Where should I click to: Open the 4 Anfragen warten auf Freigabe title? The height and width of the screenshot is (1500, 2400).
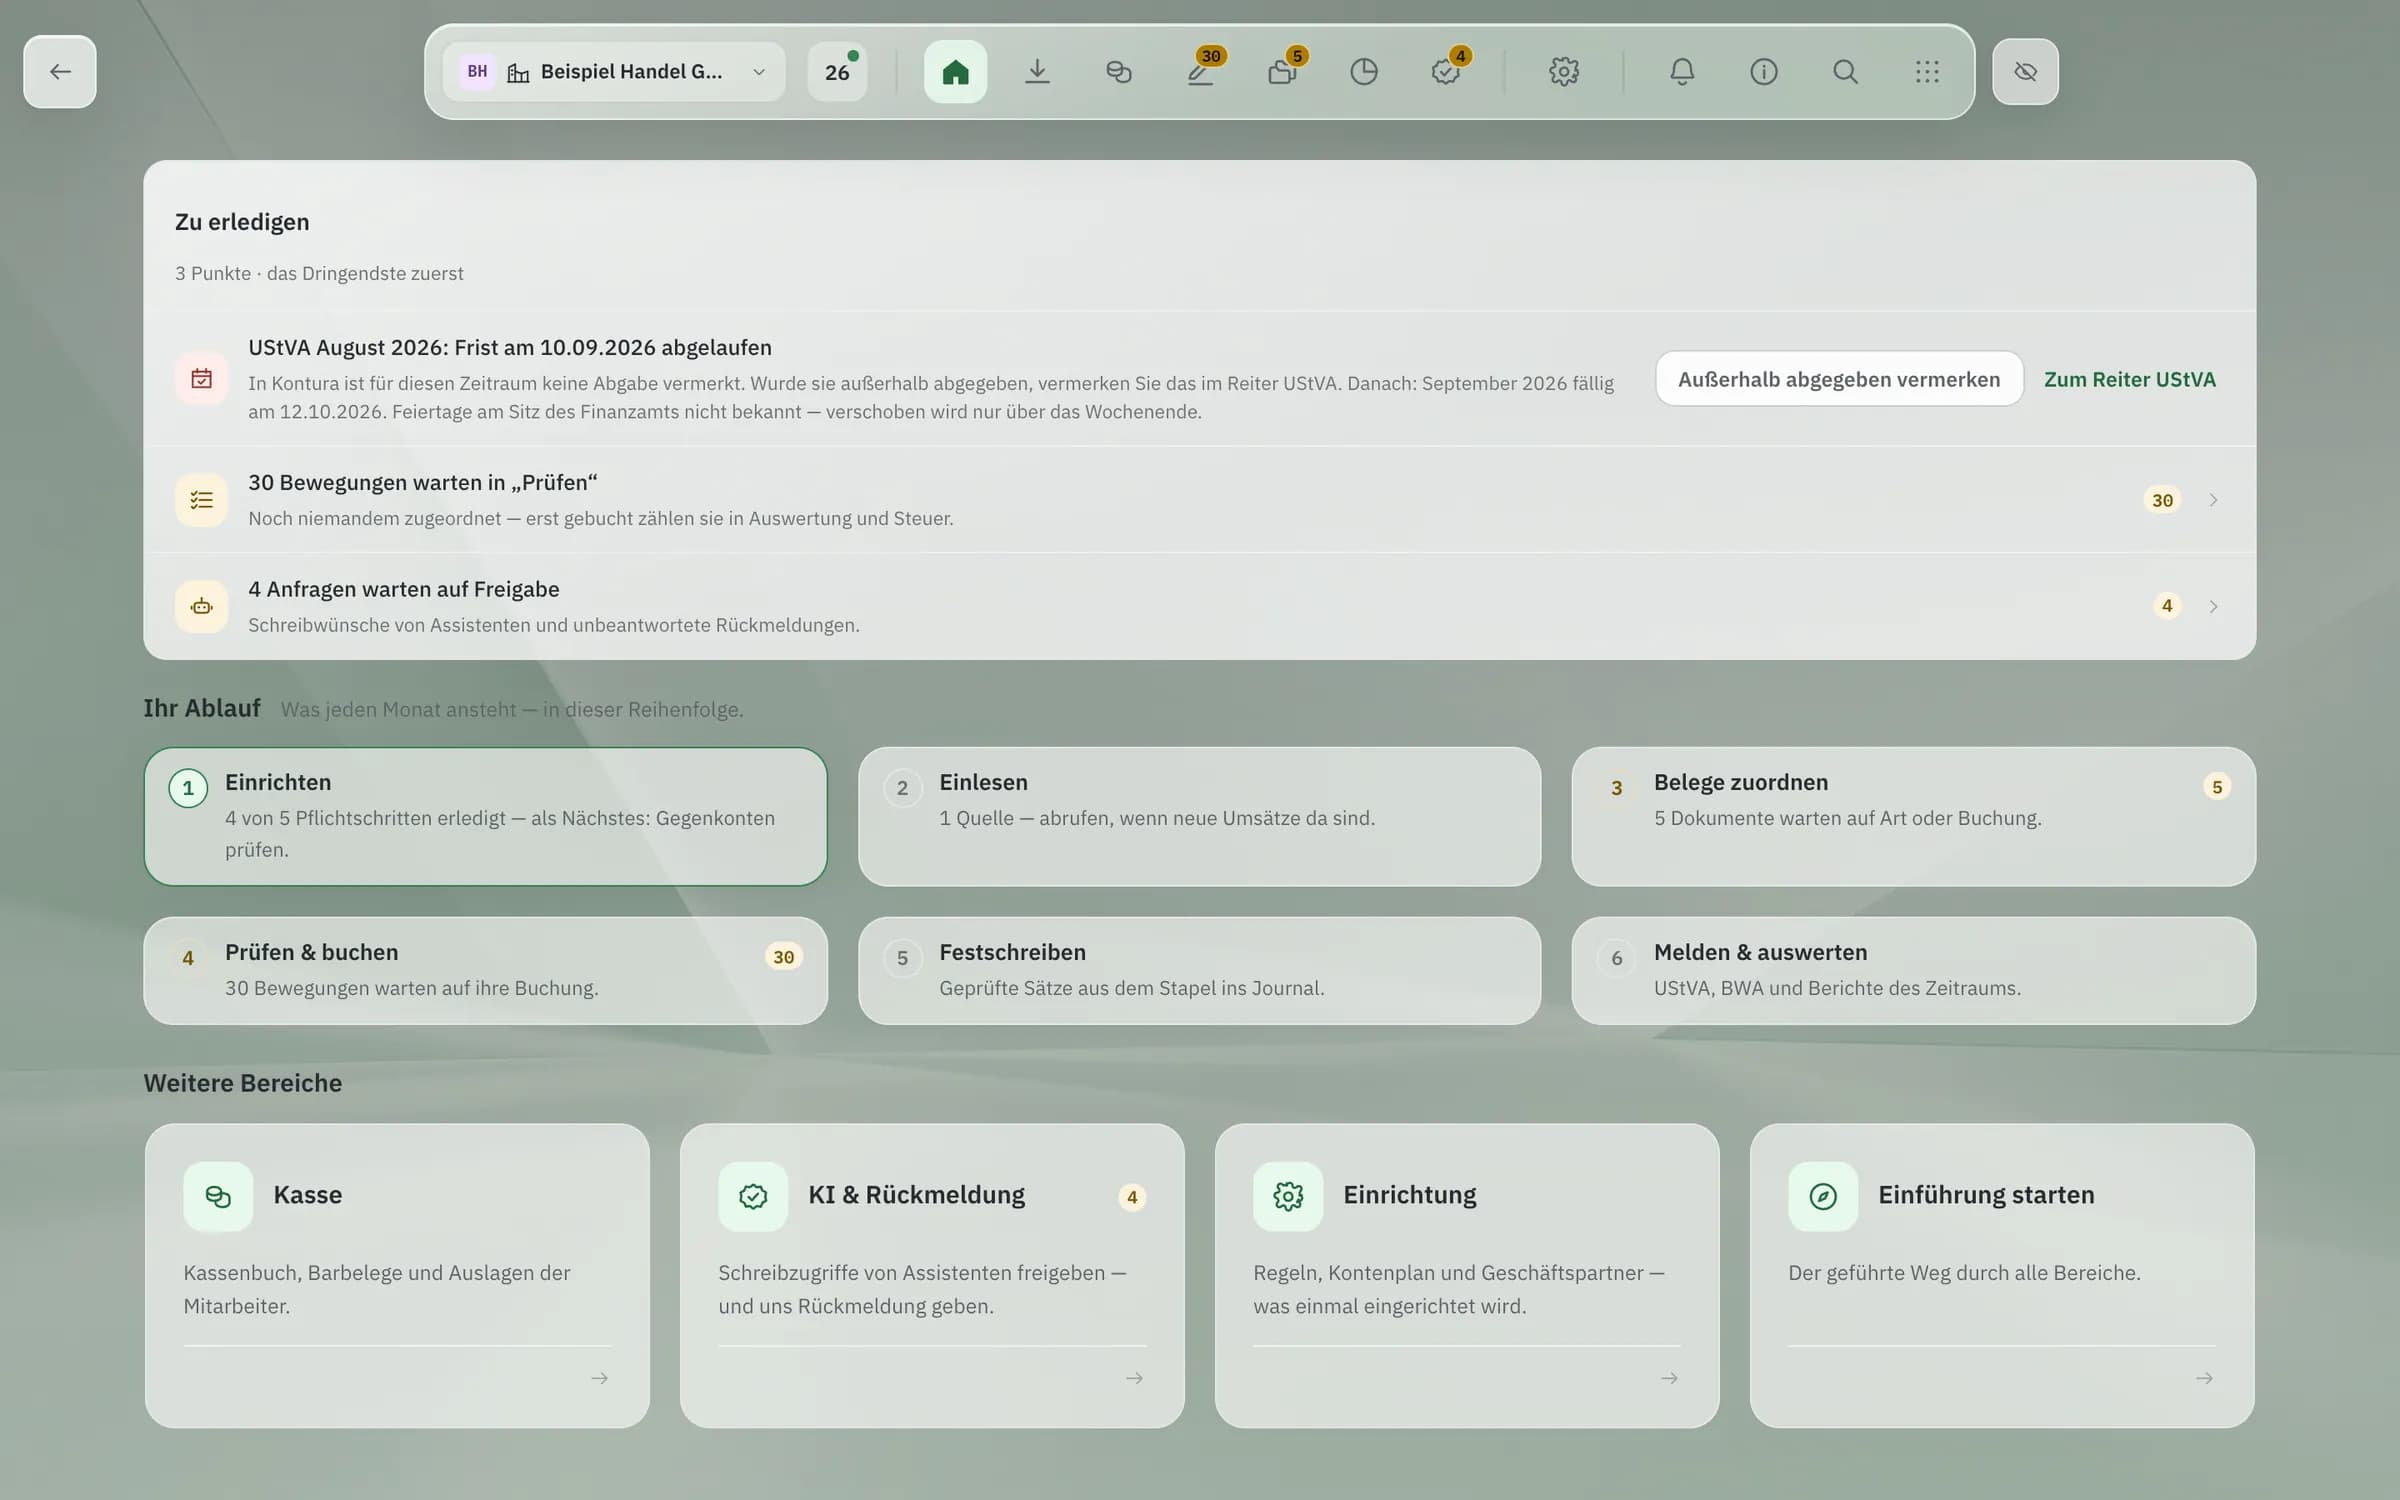click(404, 589)
